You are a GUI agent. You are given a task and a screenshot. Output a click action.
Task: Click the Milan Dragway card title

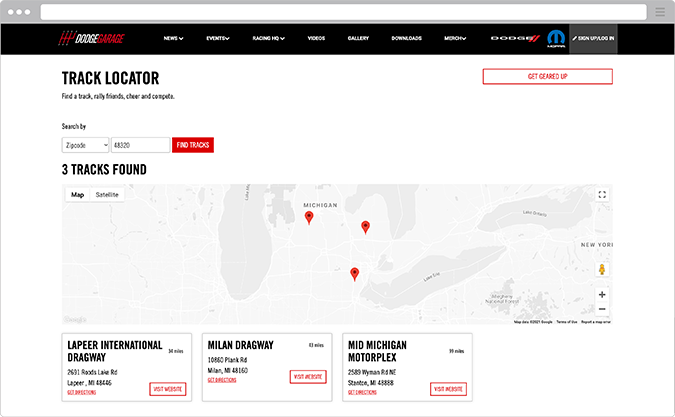tap(241, 345)
